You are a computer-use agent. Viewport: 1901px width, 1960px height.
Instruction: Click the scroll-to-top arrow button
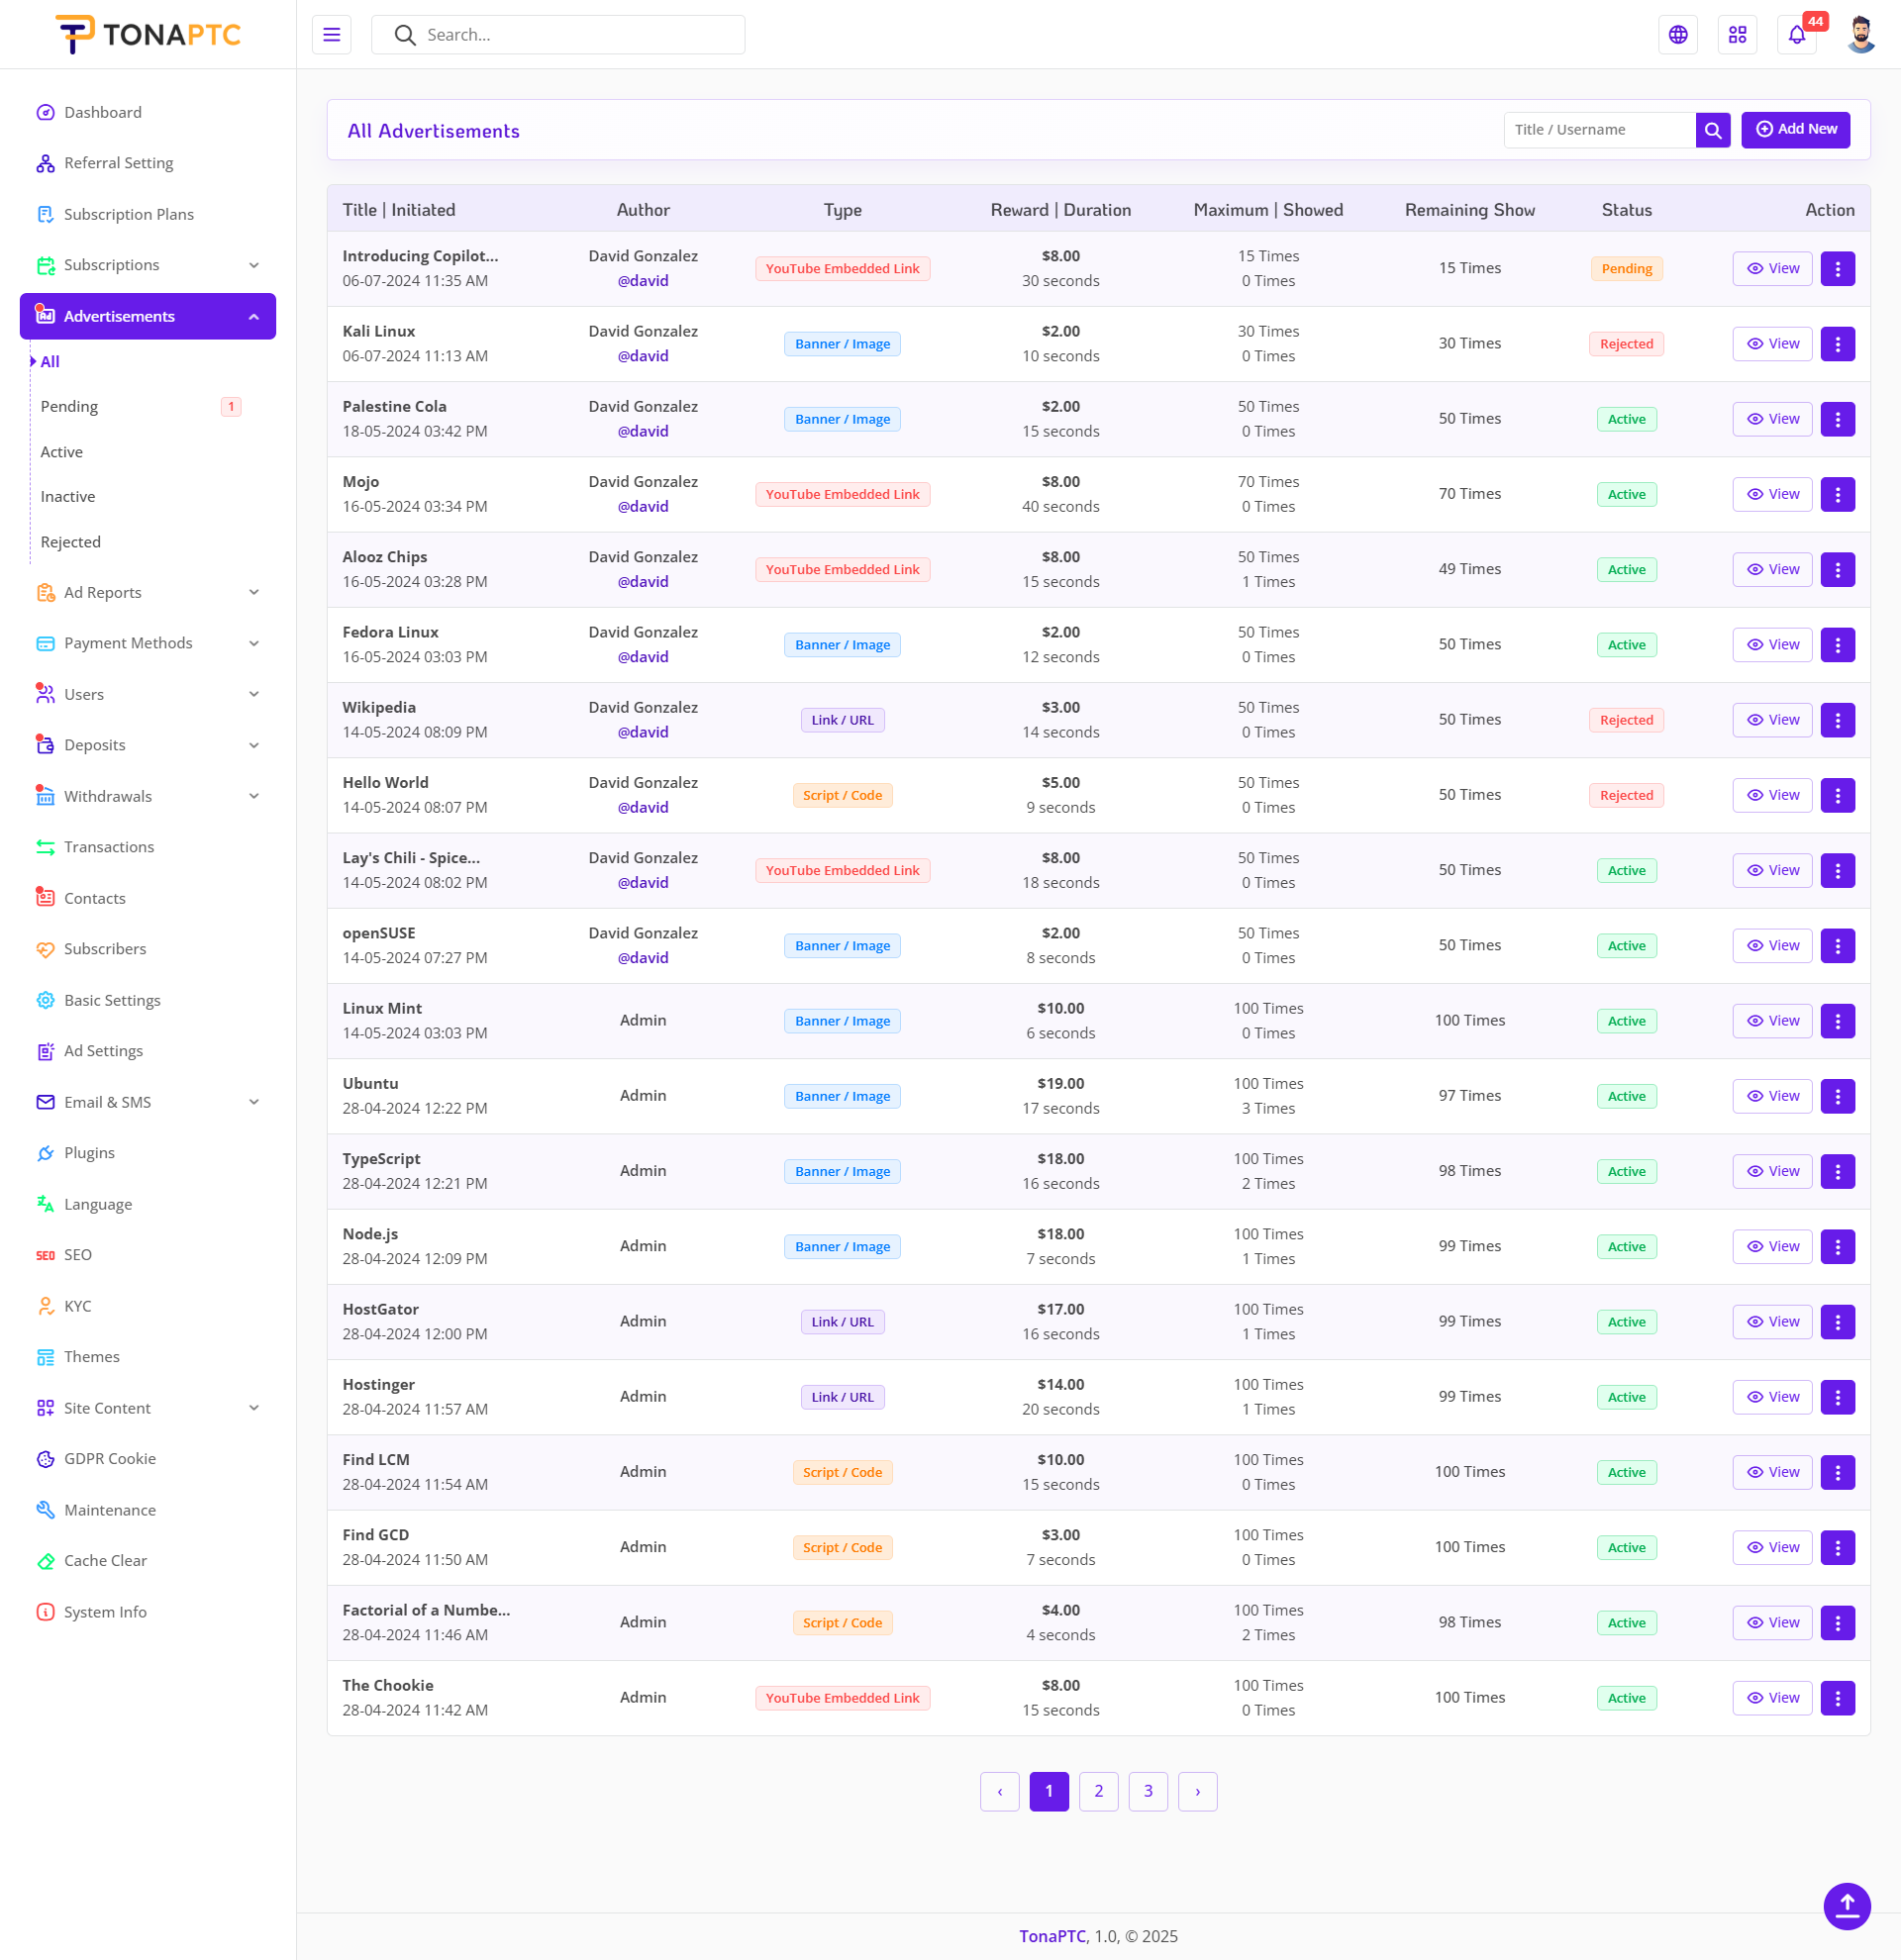point(1846,1905)
